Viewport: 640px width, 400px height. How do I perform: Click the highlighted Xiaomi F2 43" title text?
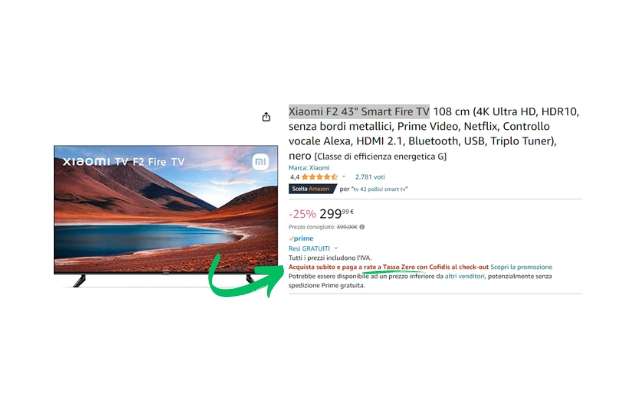(x=359, y=111)
